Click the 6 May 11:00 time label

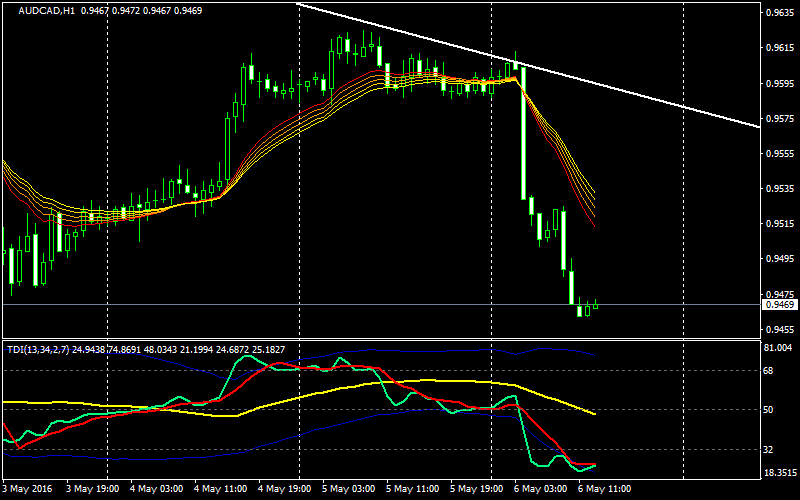pyautogui.click(x=602, y=489)
